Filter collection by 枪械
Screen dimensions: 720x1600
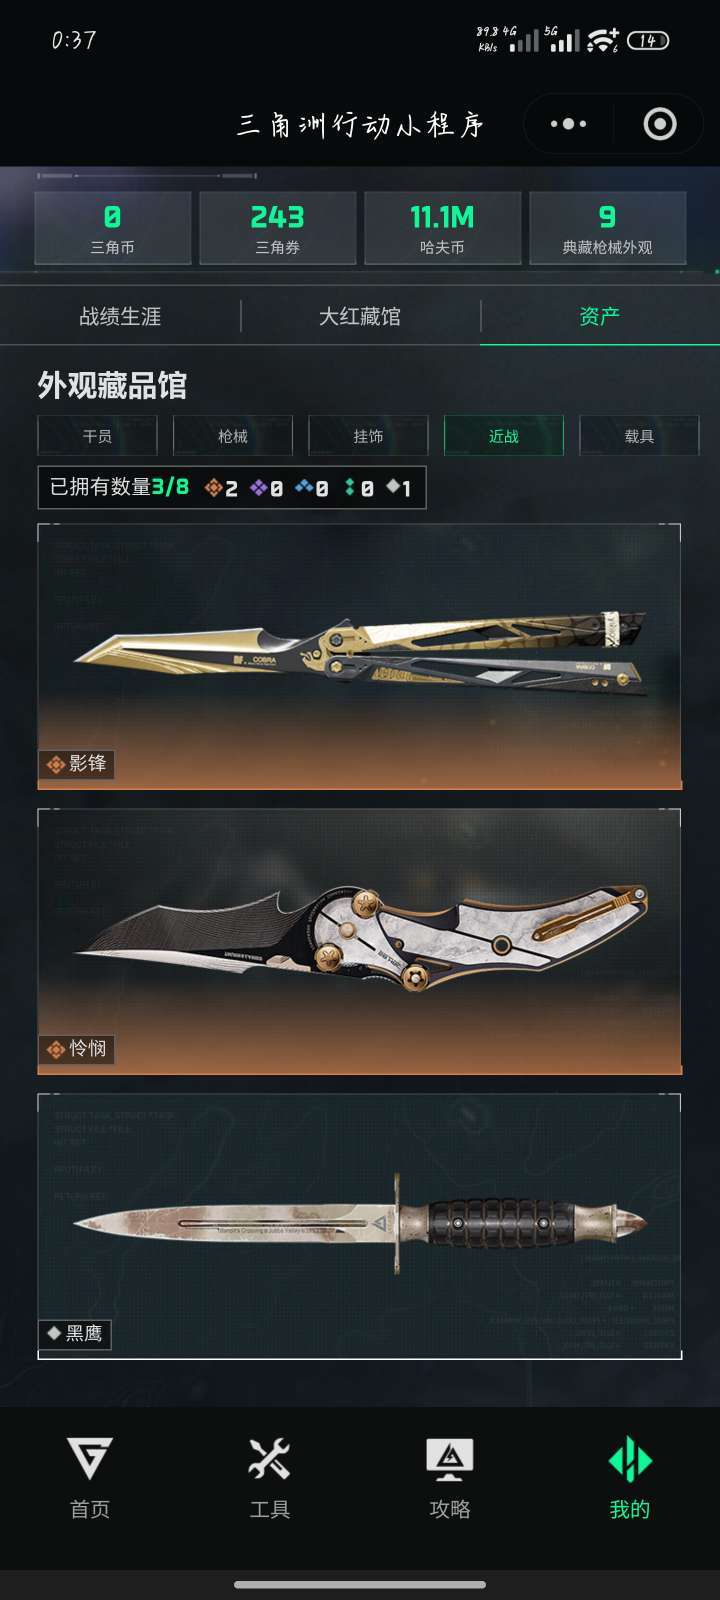point(233,436)
